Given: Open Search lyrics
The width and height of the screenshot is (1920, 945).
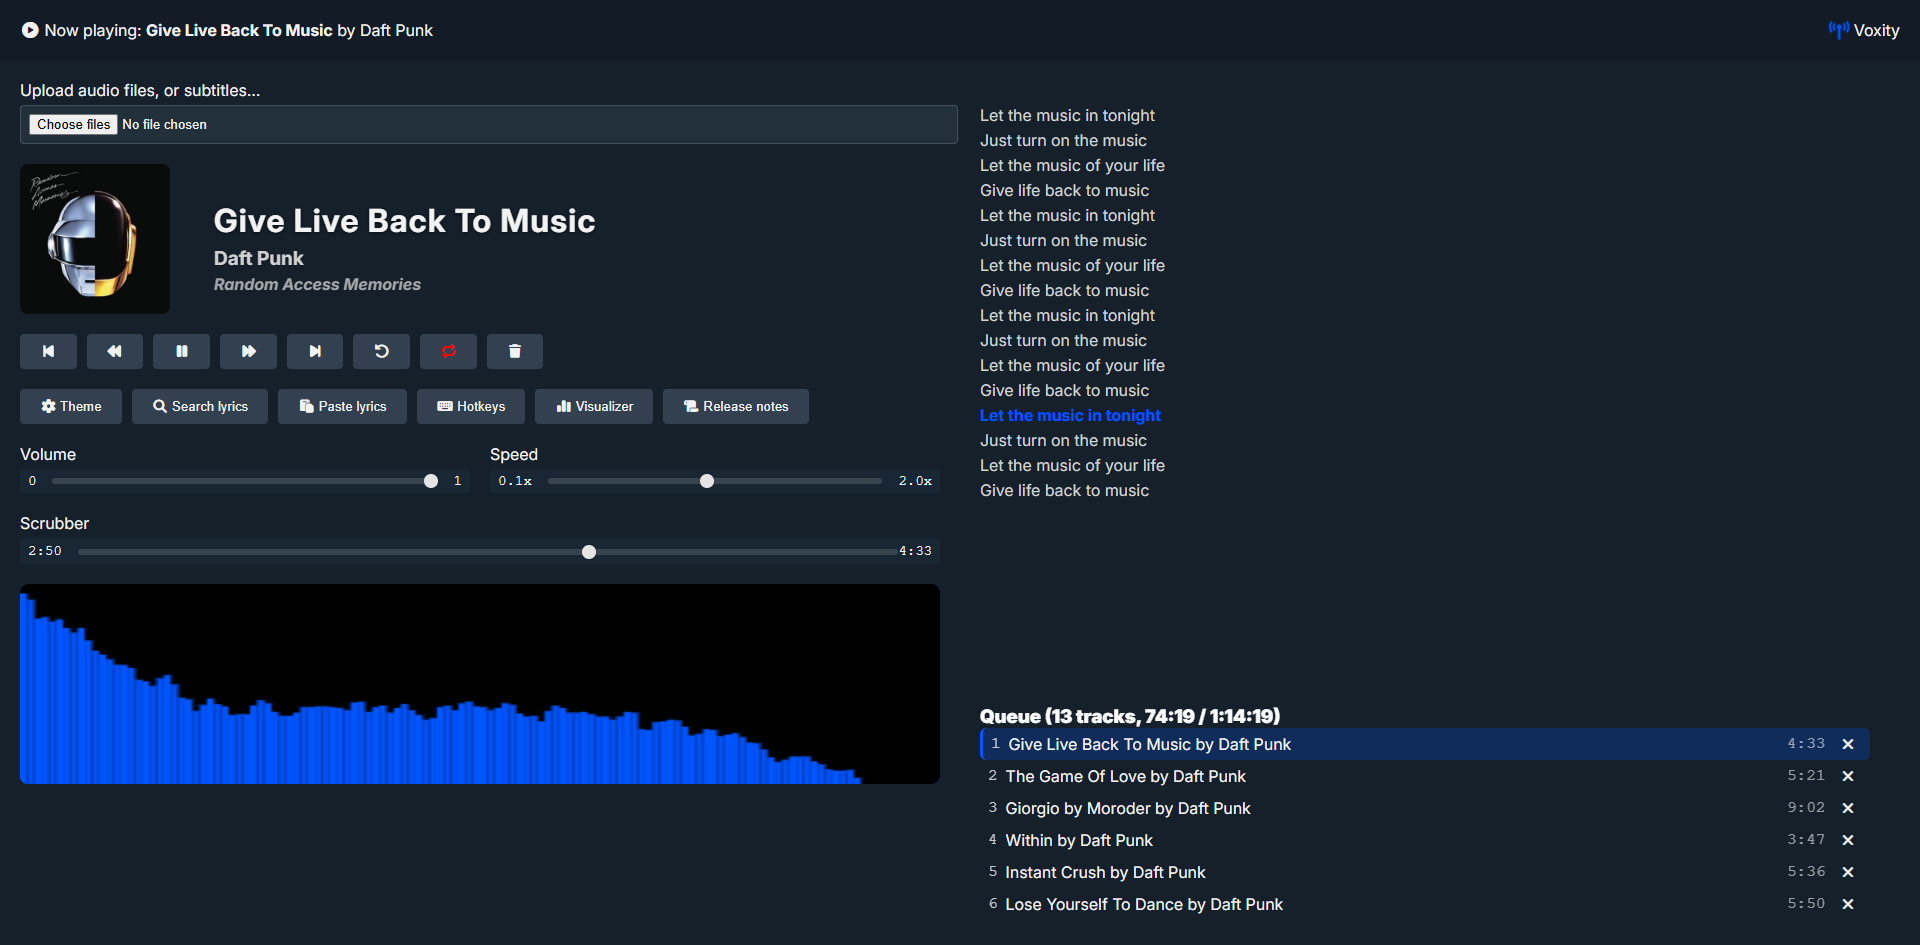Looking at the screenshot, I should pos(200,406).
